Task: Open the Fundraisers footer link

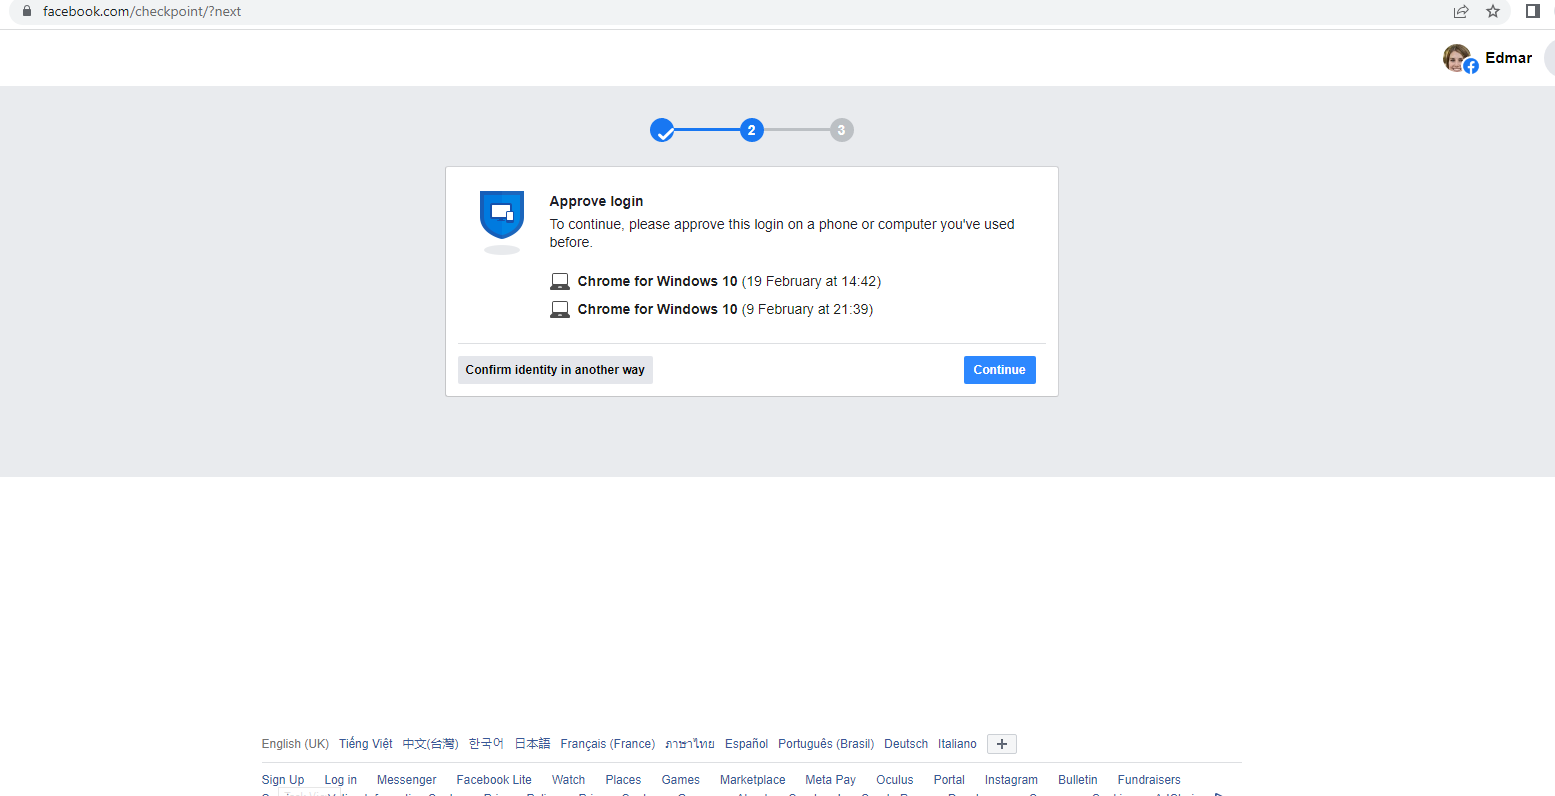Action: (1149, 780)
